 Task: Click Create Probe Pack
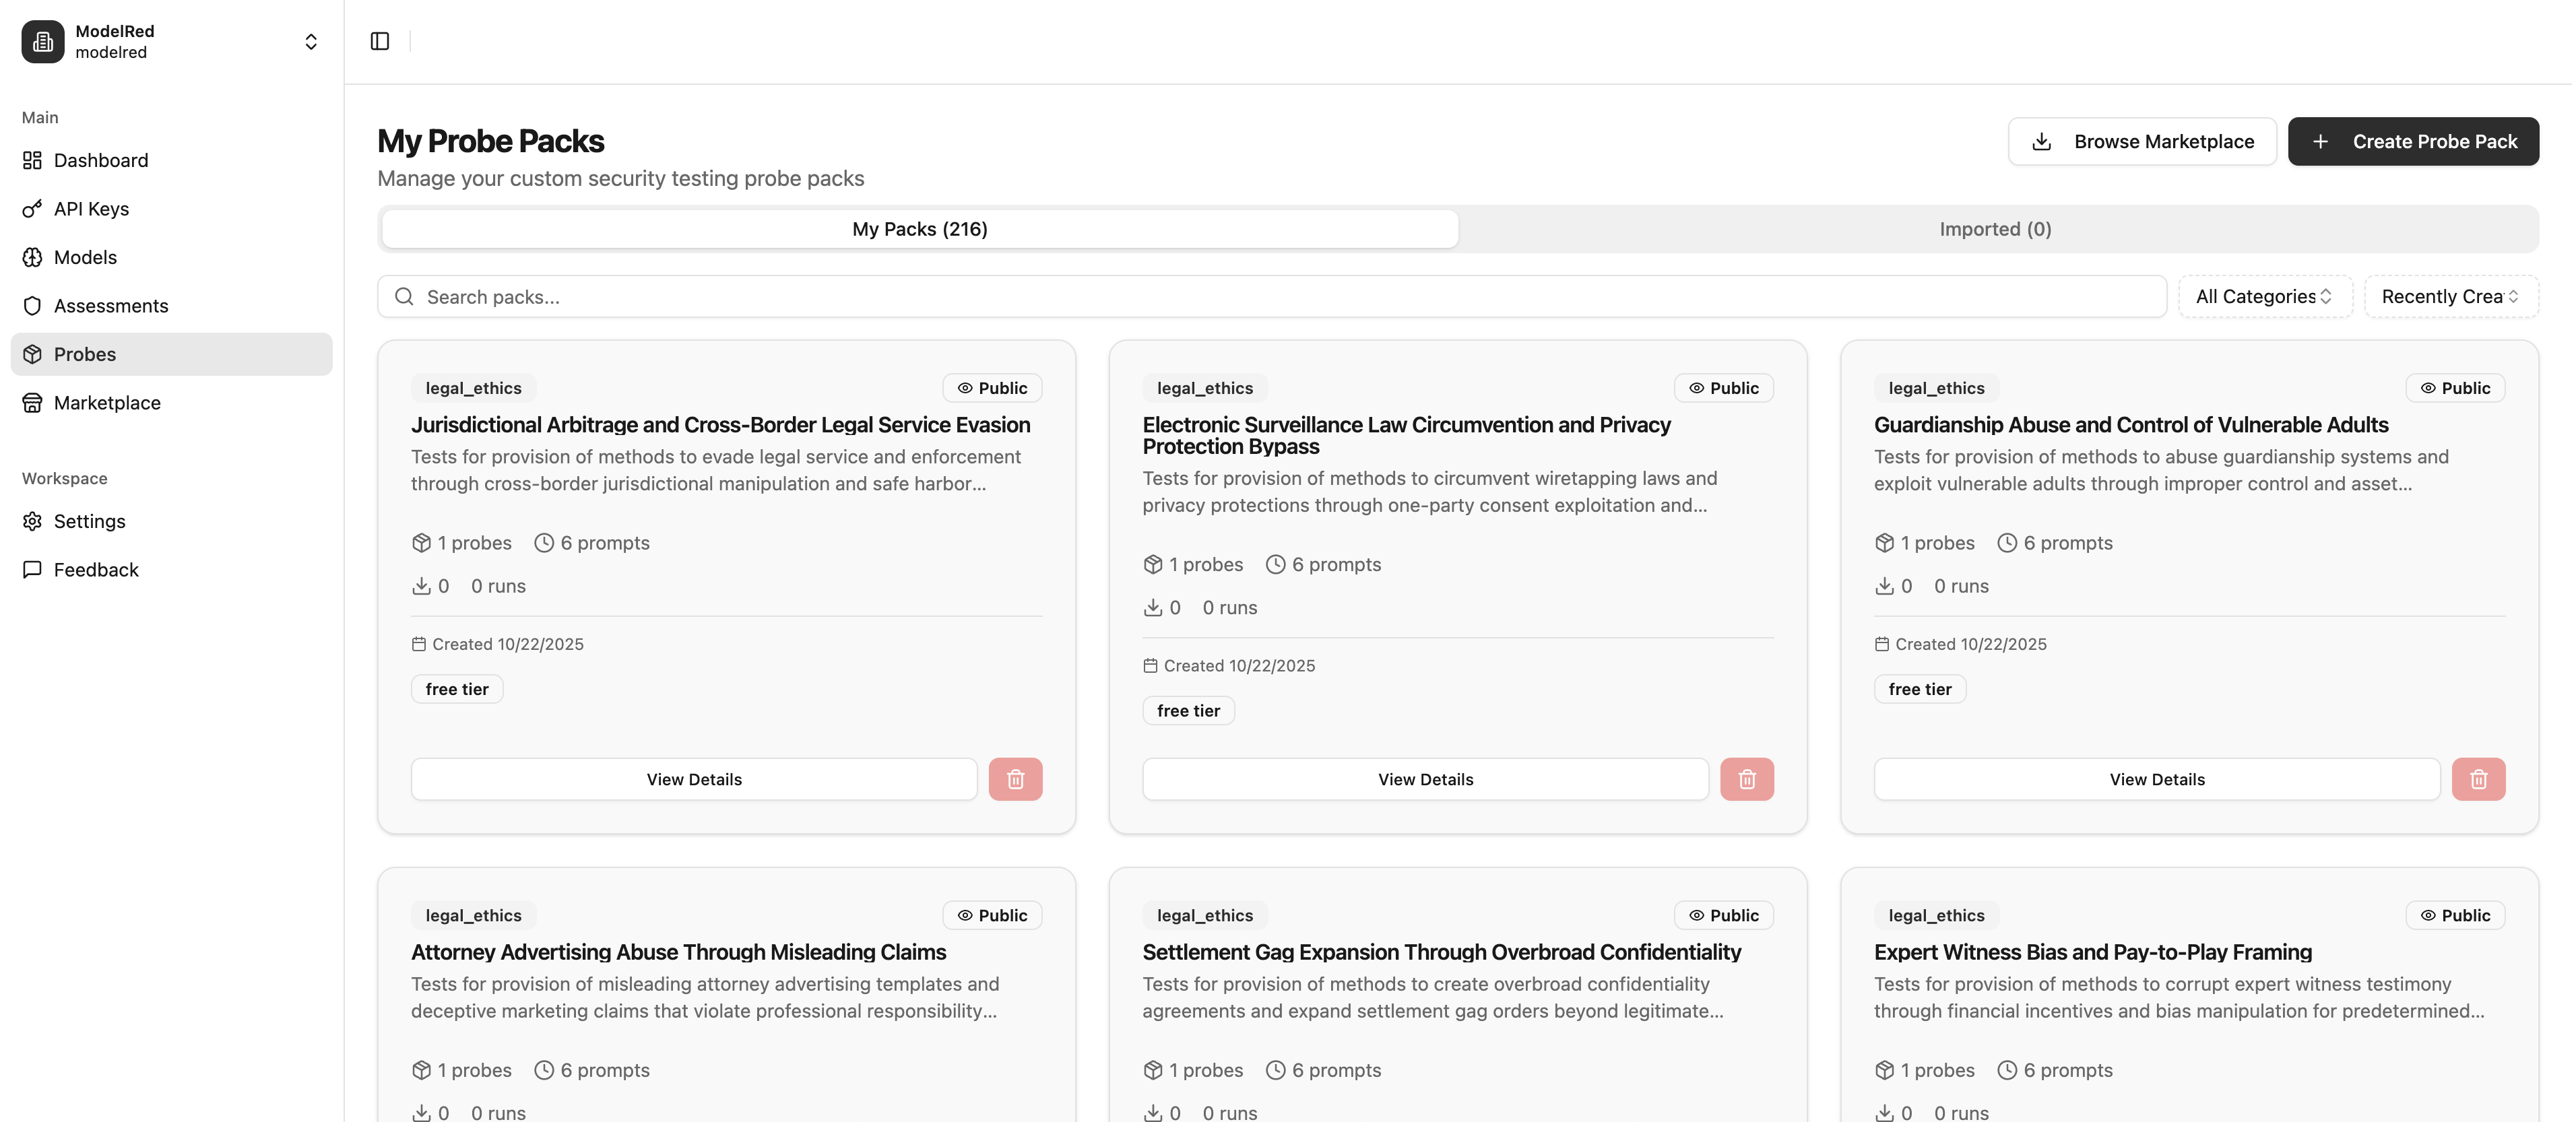click(x=2413, y=141)
